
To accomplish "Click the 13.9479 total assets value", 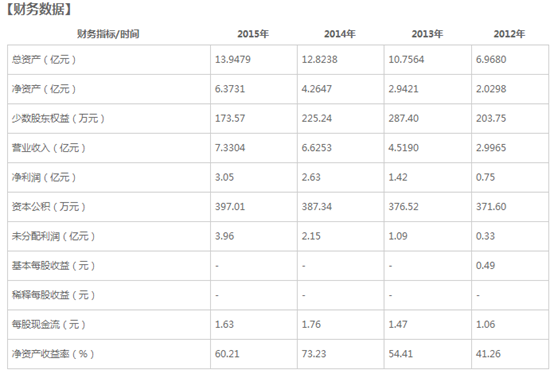I will click(x=233, y=59).
